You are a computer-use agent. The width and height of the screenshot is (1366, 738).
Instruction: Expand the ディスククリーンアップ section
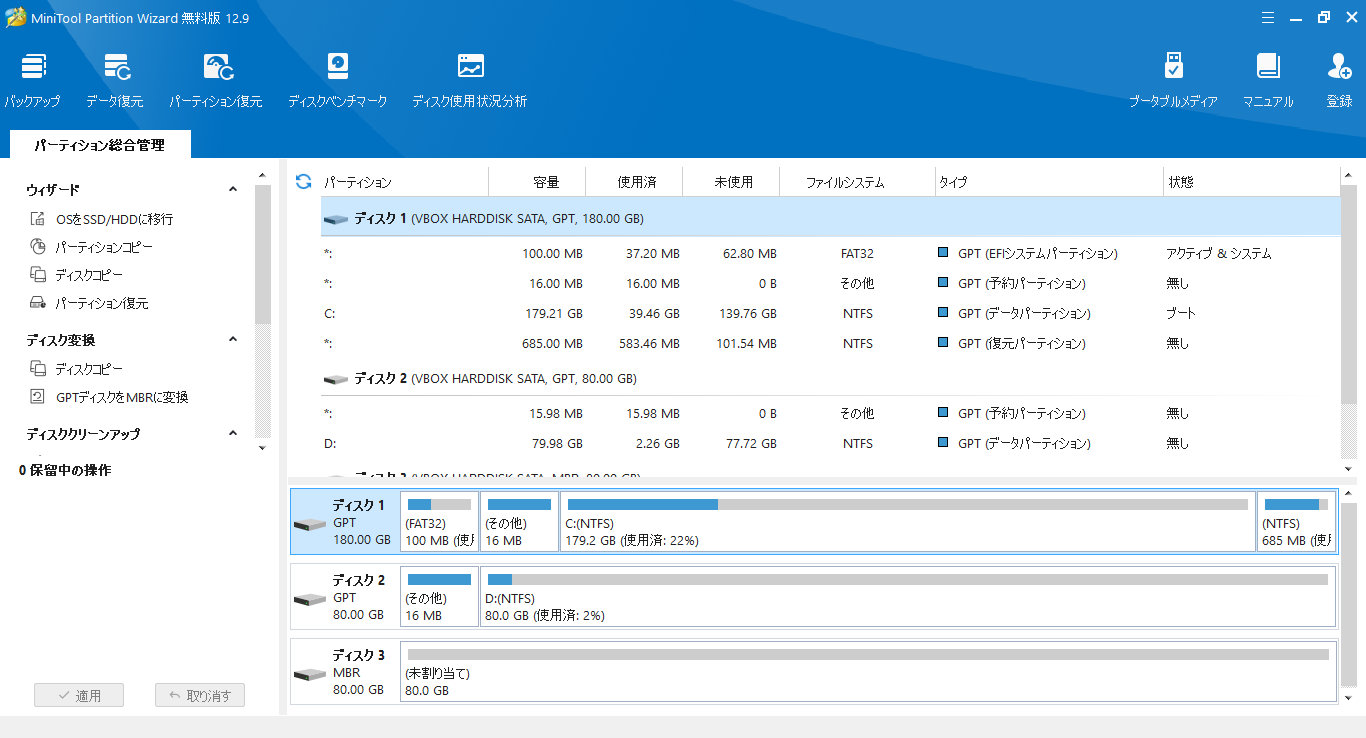pos(232,434)
